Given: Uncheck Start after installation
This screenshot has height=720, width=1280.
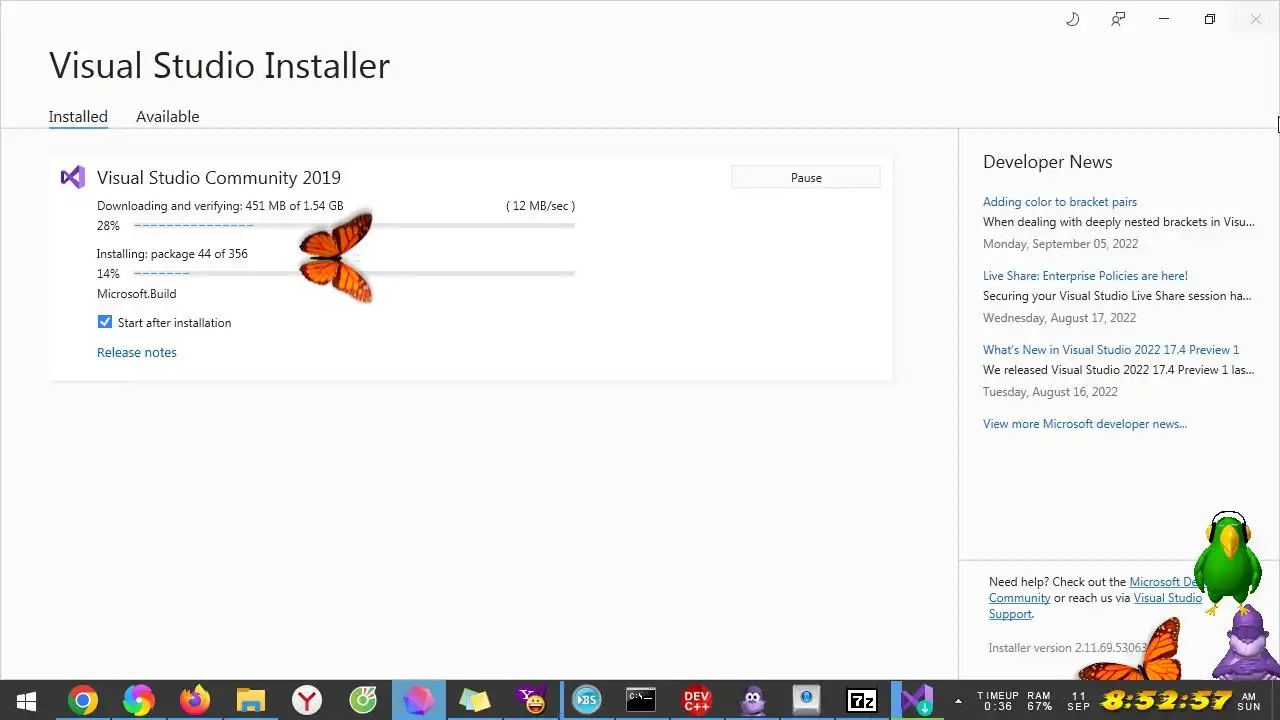Looking at the screenshot, I should pyautogui.click(x=105, y=322).
